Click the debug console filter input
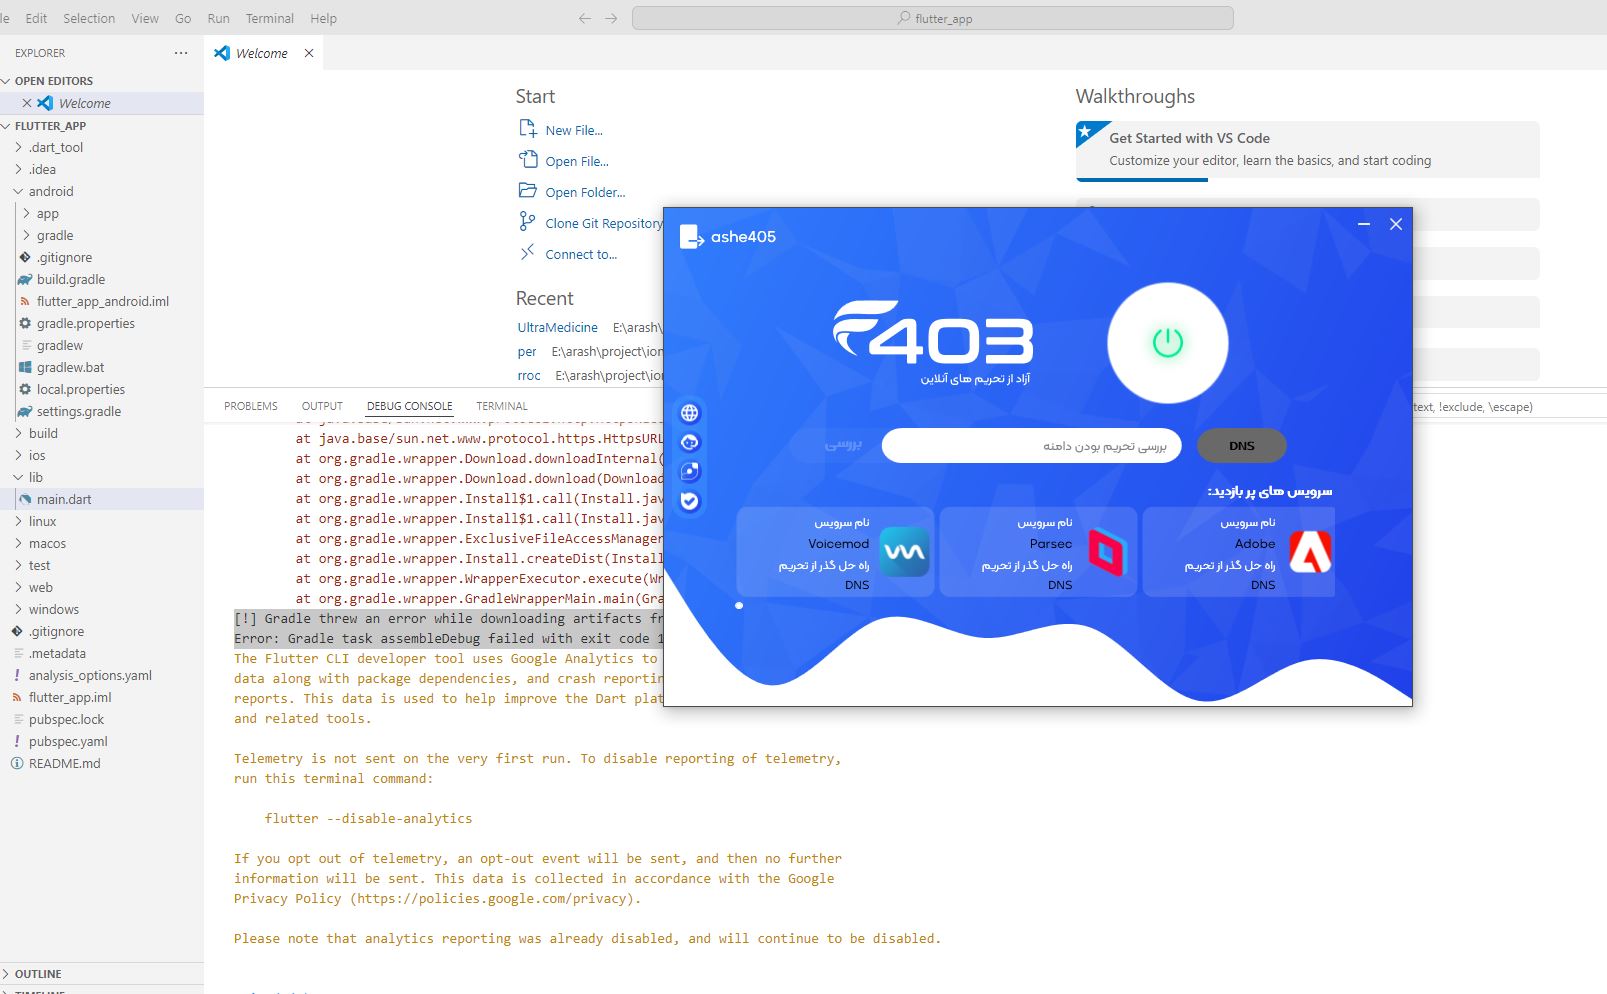This screenshot has height=994, width=1607. click(x=1510, y=407)
